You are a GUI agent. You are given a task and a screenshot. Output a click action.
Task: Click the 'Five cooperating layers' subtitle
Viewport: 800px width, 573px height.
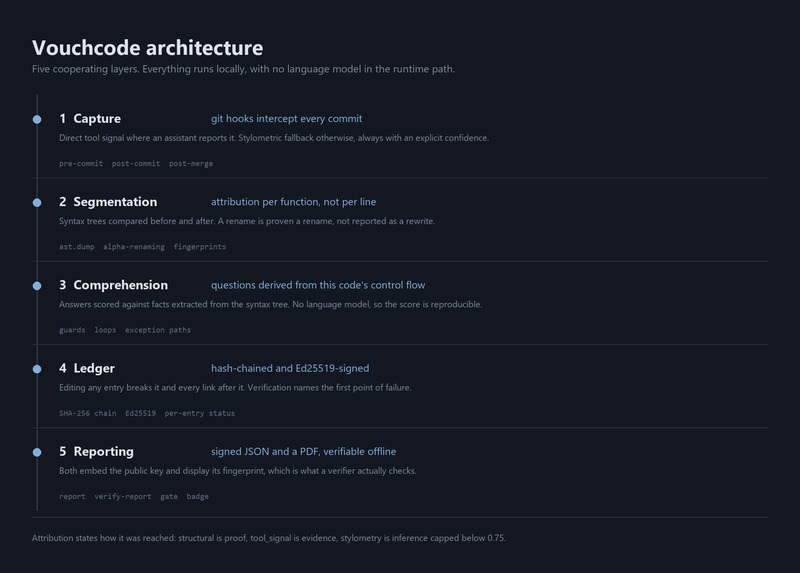pos(243,69)
